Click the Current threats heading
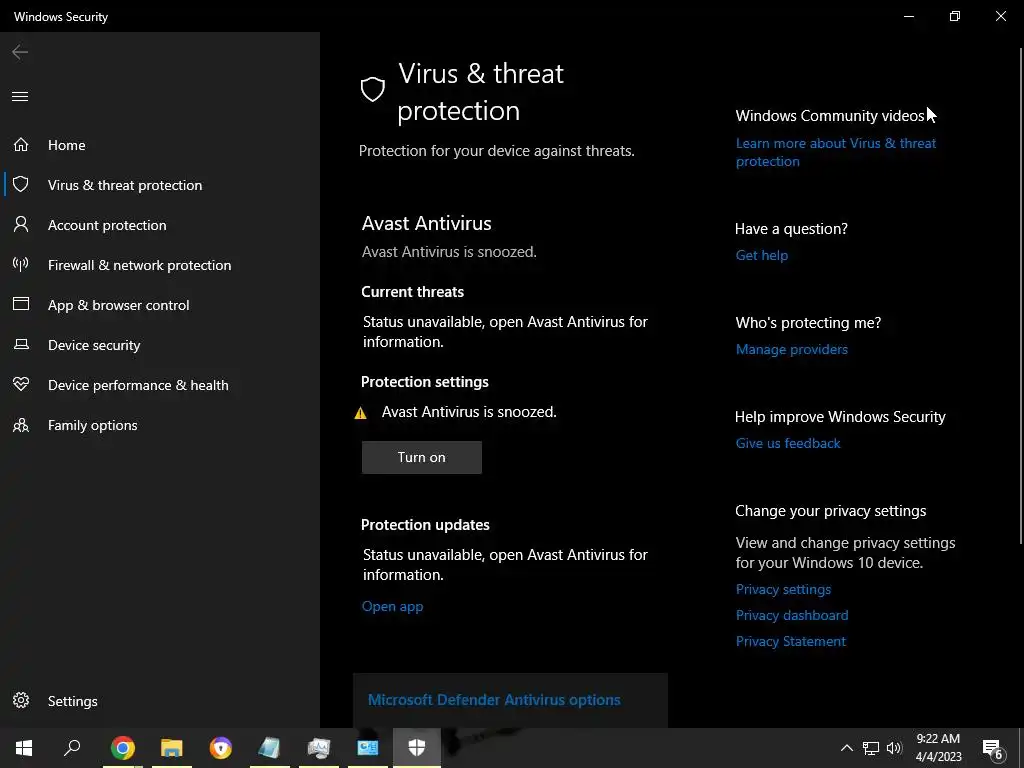This screenshot has height=768, width=1024. [x=412, y=292]
